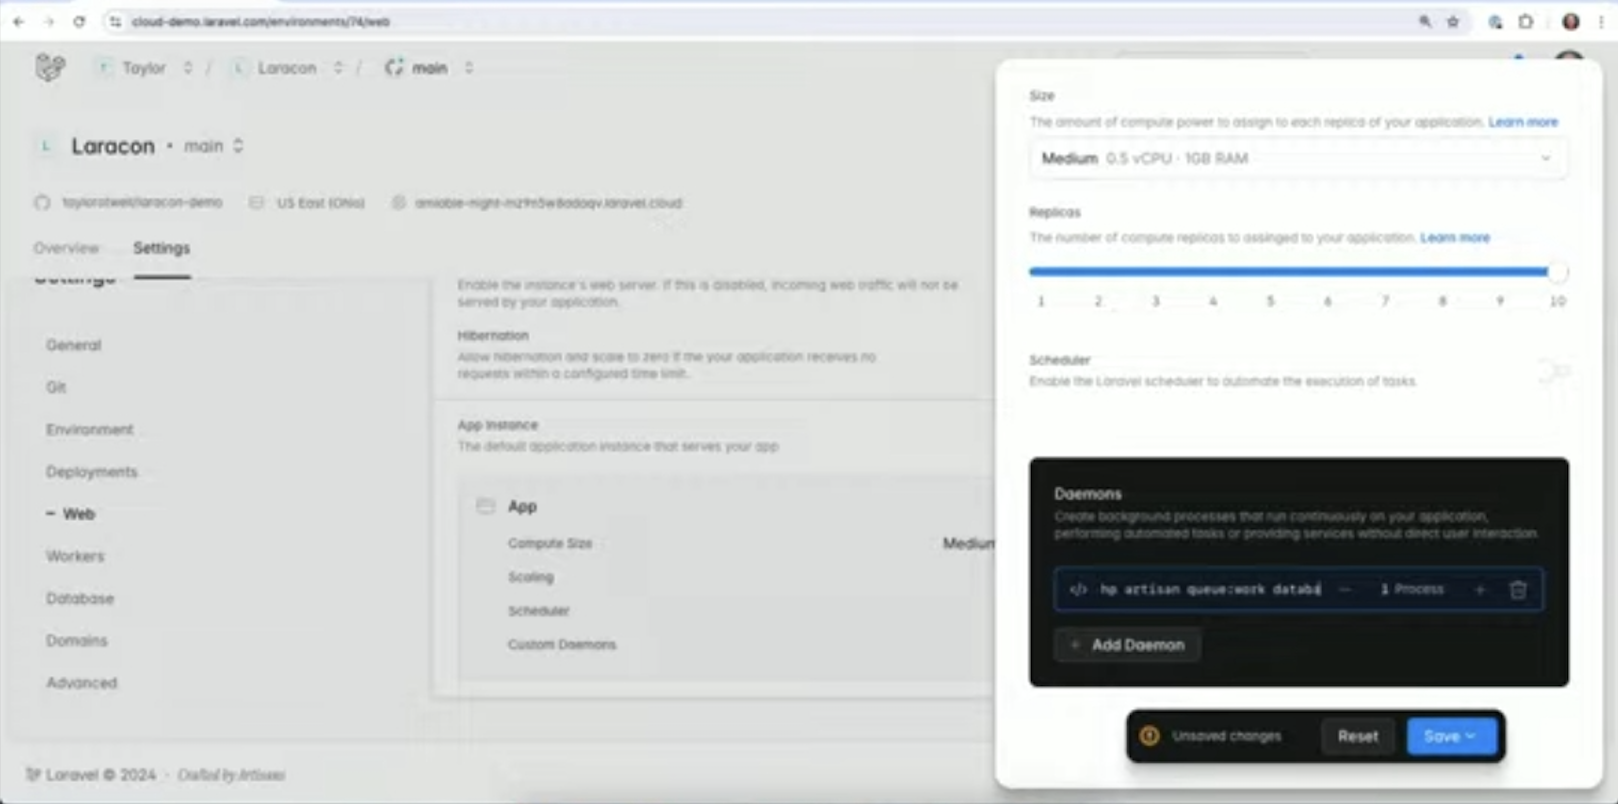Open Learn more link under Replicas

pos(1455,238)
